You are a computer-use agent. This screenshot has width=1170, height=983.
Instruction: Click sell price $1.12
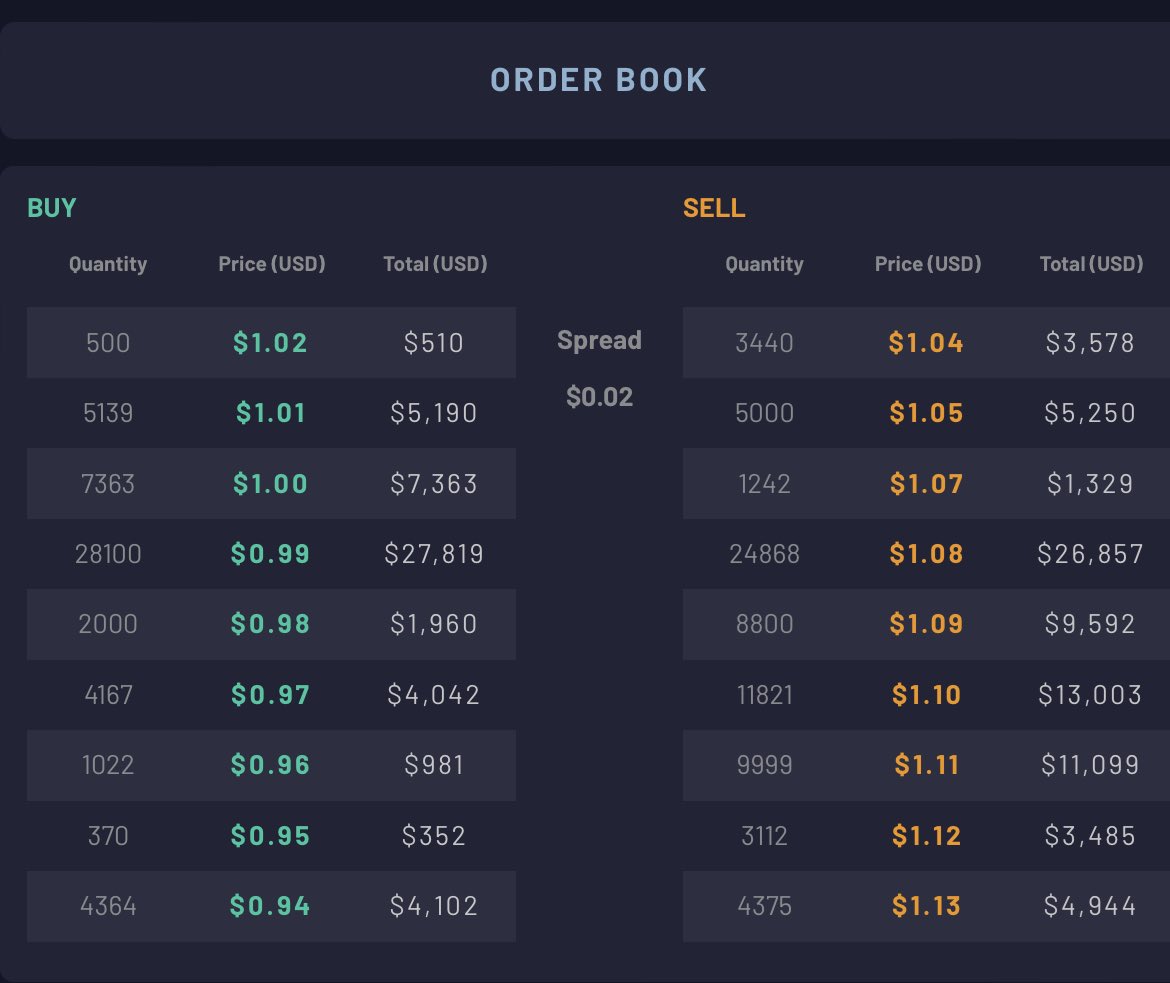click(926, 836)
